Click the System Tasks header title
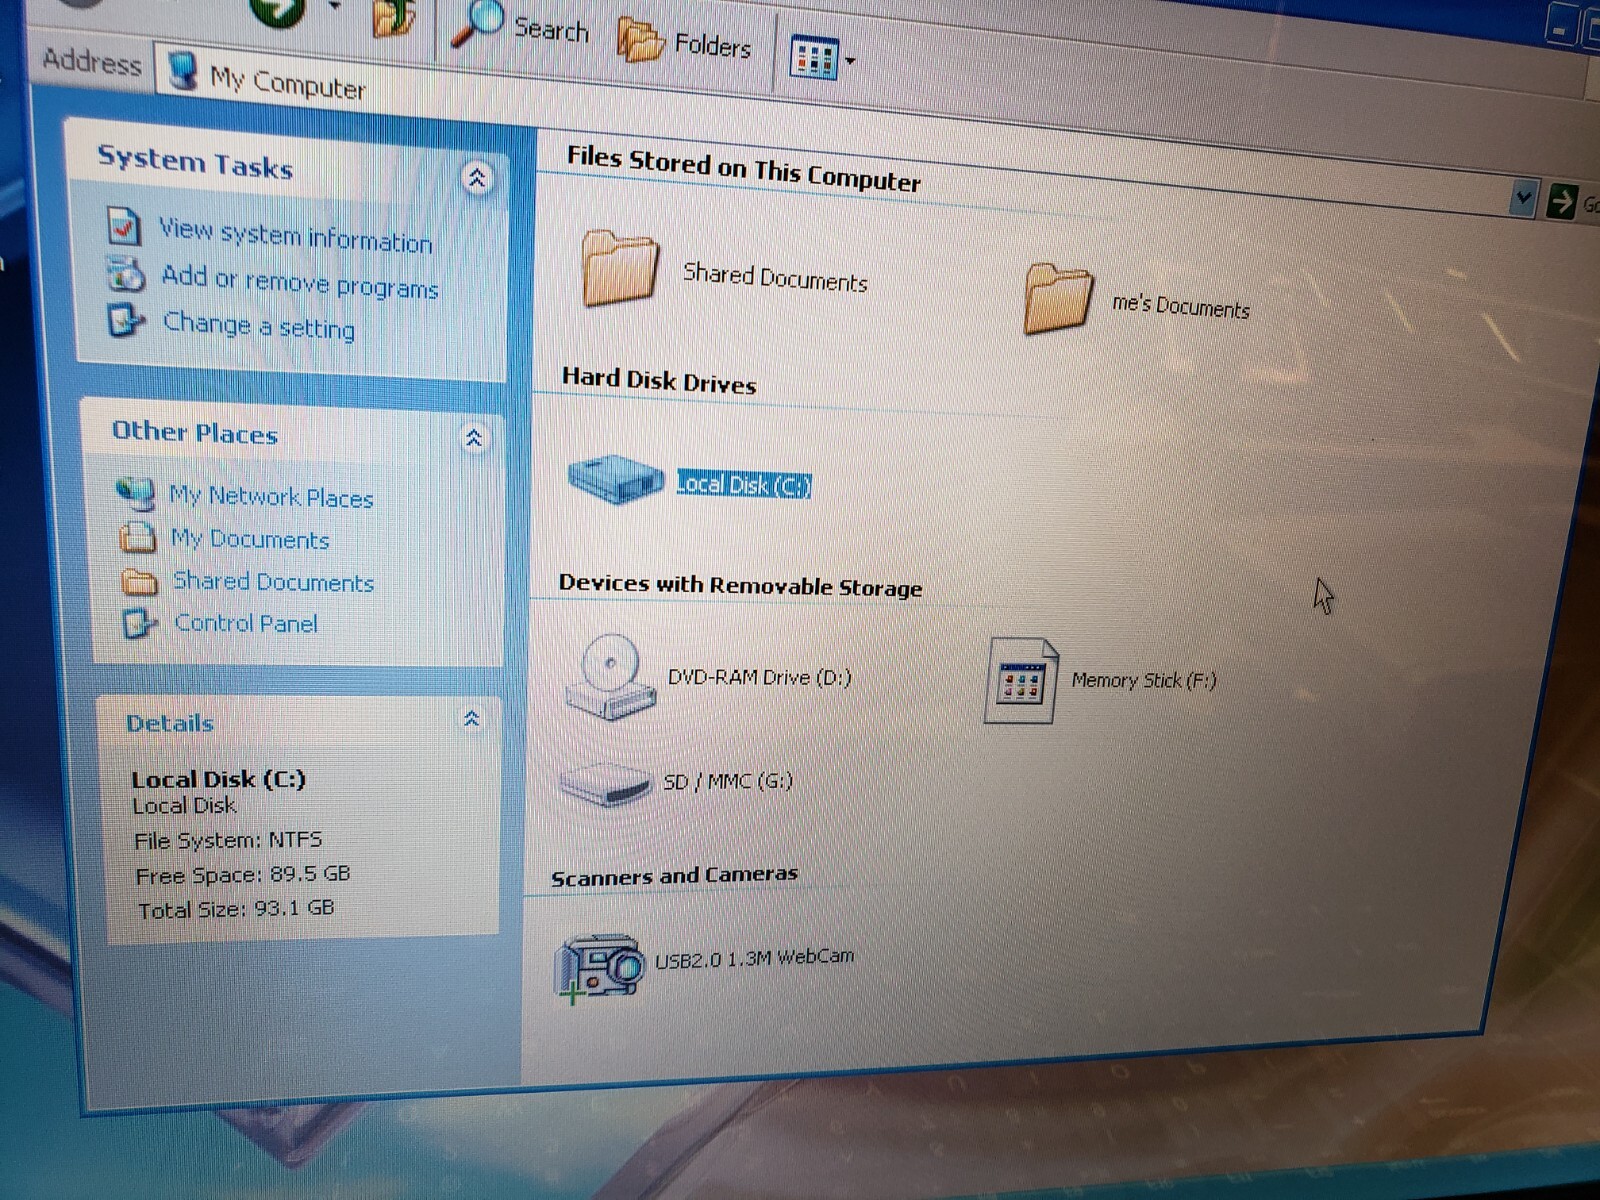This screenshot has height=1200, width=1600. [195, 162]
